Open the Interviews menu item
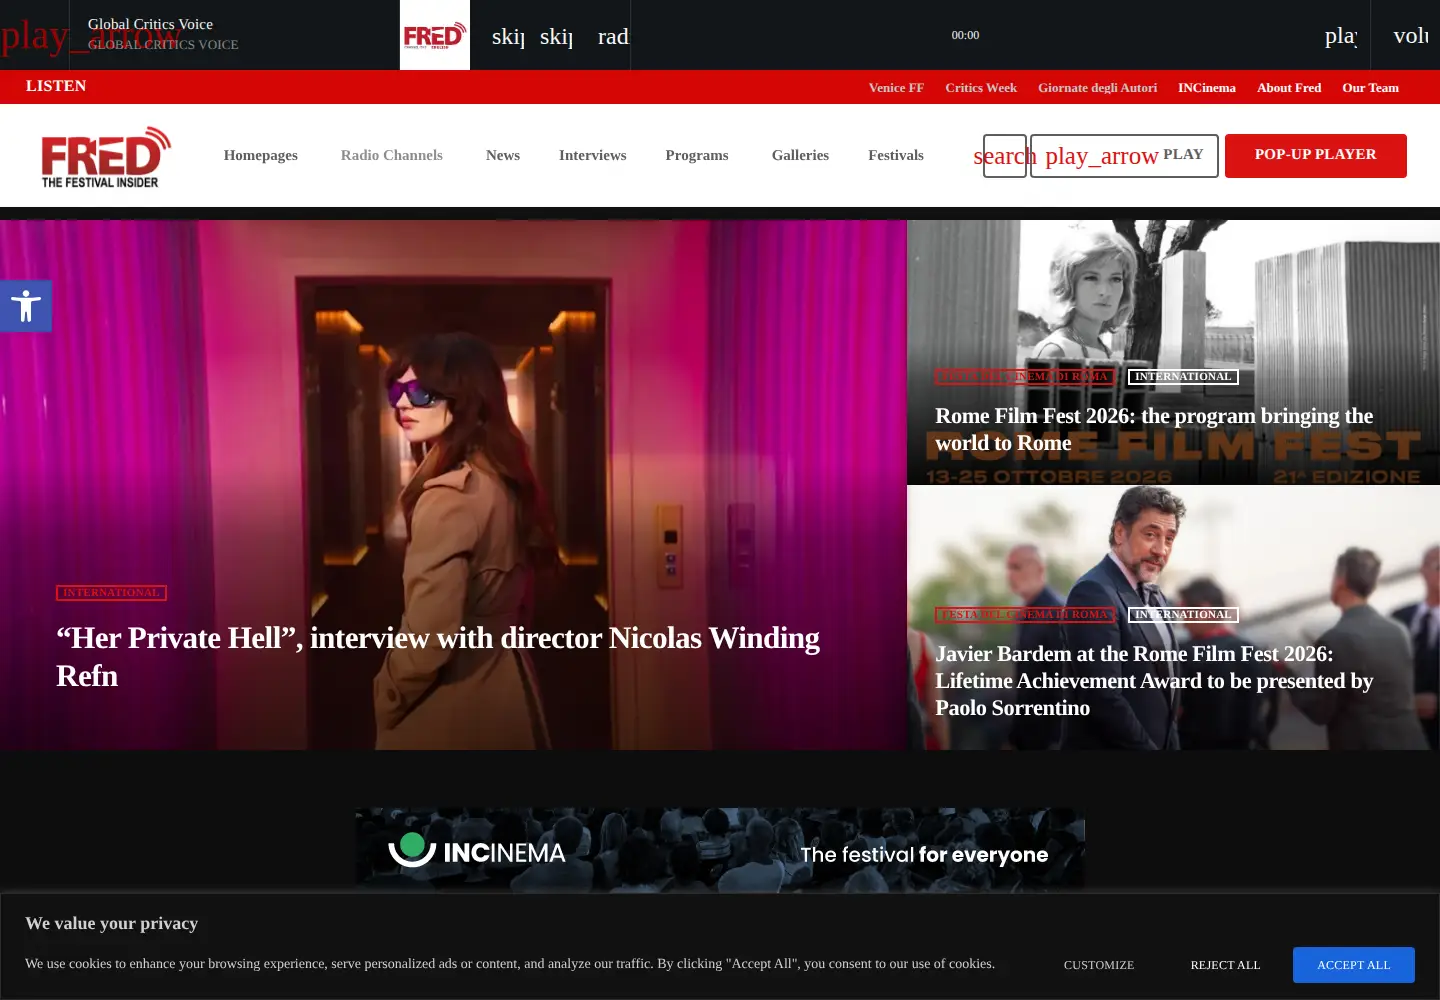 593,155
